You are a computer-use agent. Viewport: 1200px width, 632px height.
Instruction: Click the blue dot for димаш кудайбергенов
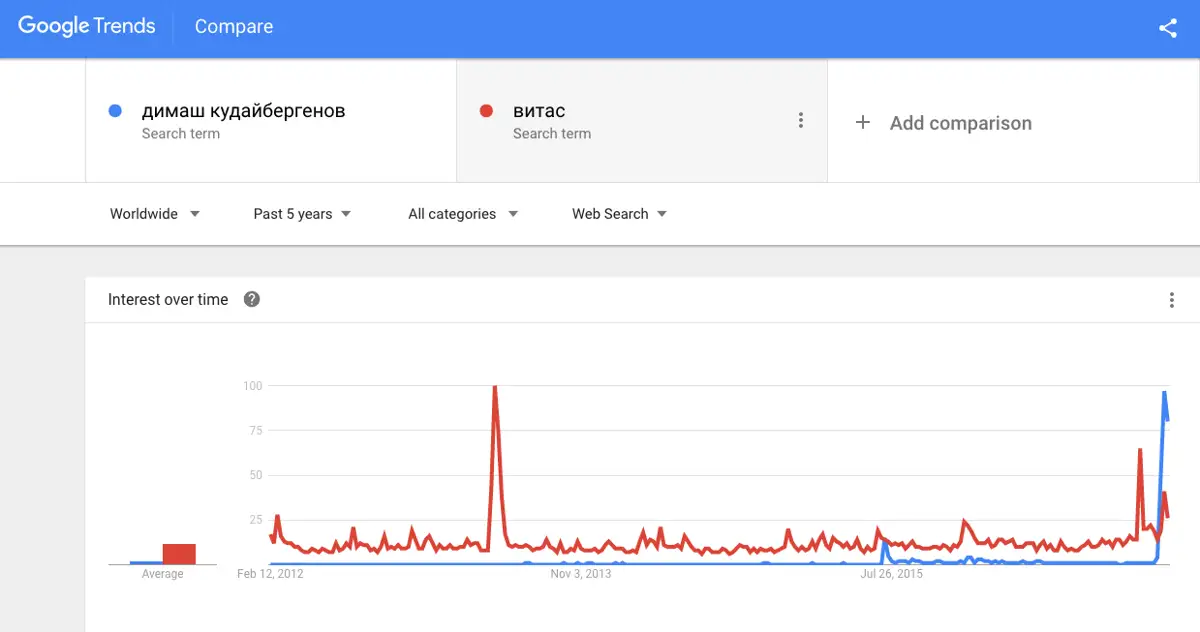[x=115, y=111]
